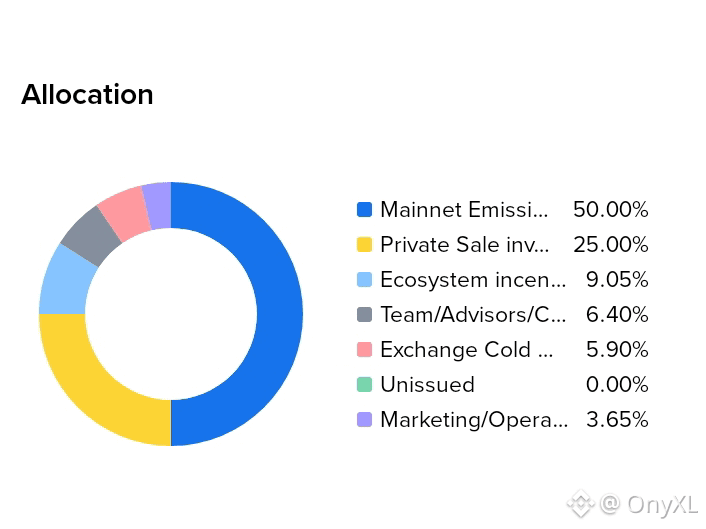The image size is (706, 529).
Task: Click the gray Team/Advisors legend swatch
Action: (364, 315)
